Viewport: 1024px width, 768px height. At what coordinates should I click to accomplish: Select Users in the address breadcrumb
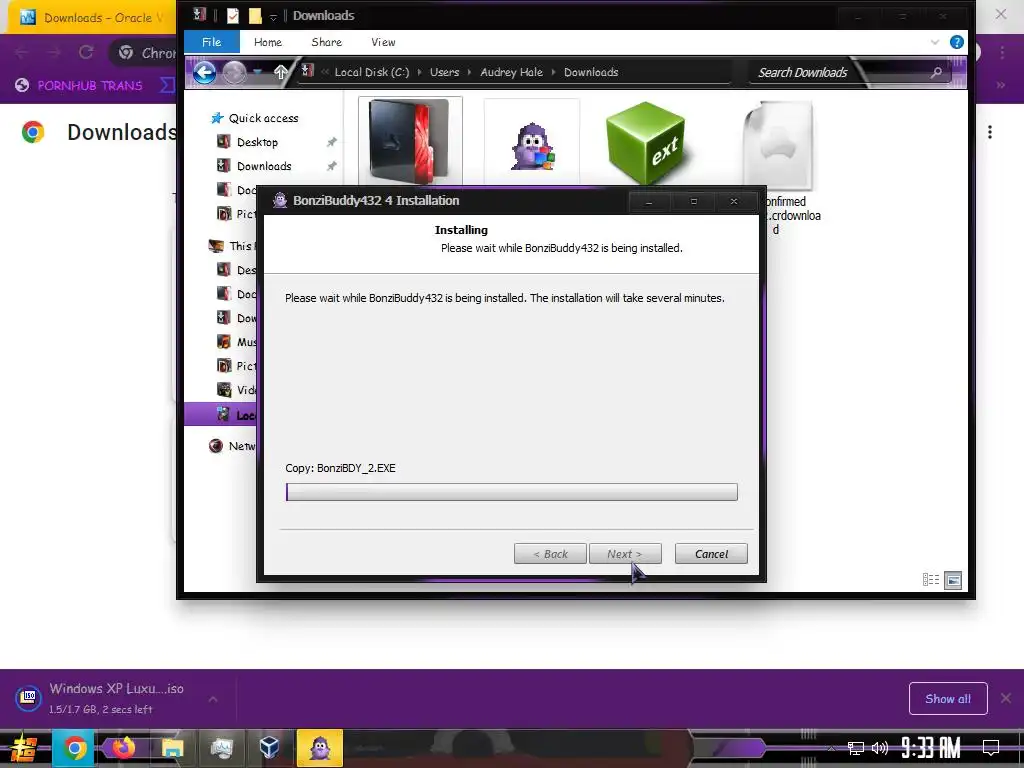[x=444, y=72]
